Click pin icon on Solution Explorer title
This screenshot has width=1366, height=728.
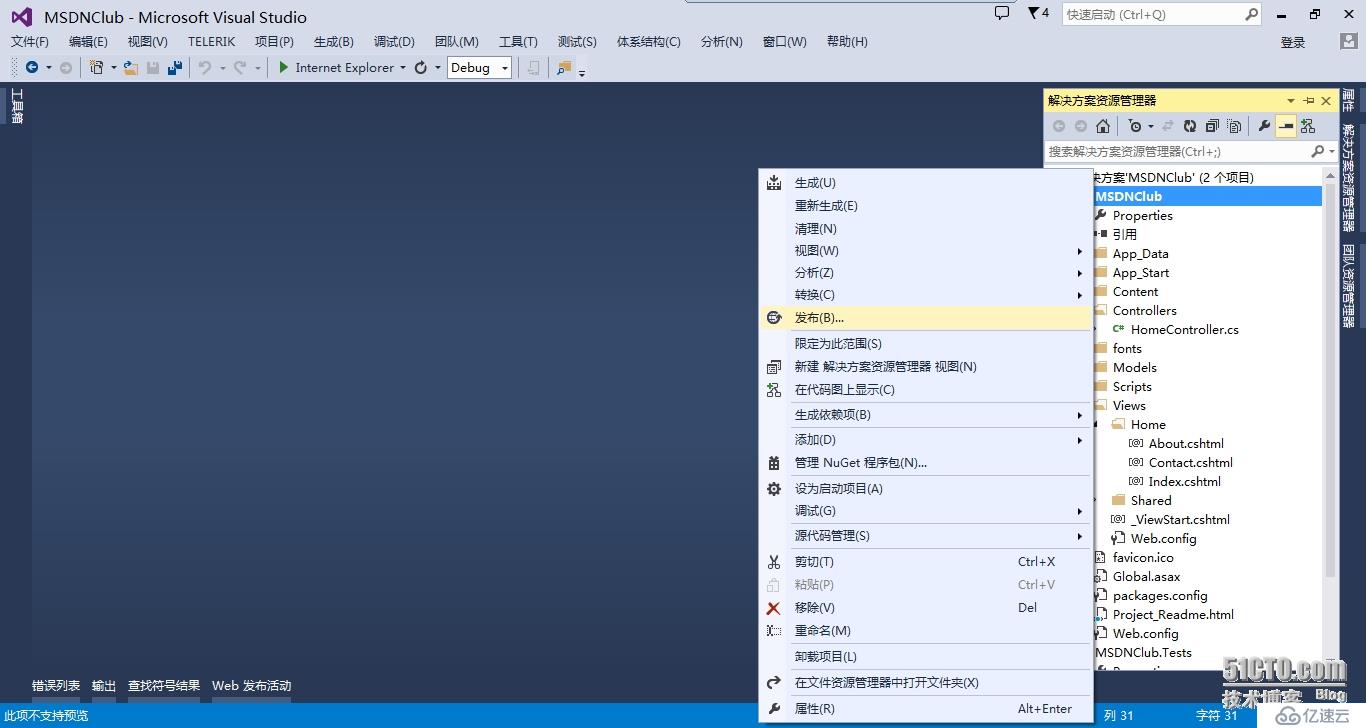click(1309, 100)
